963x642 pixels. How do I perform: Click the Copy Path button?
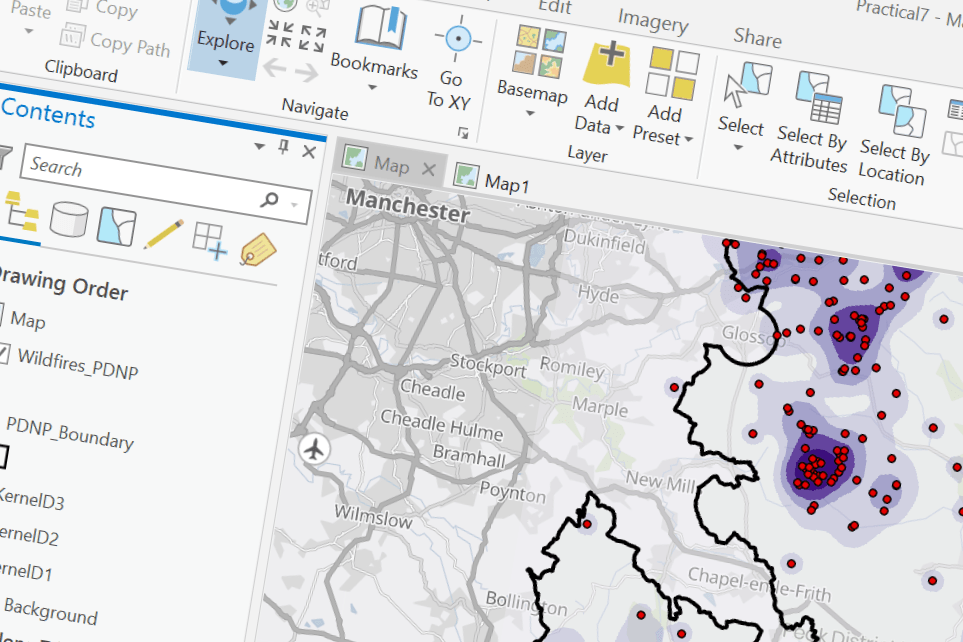point(115,44)
